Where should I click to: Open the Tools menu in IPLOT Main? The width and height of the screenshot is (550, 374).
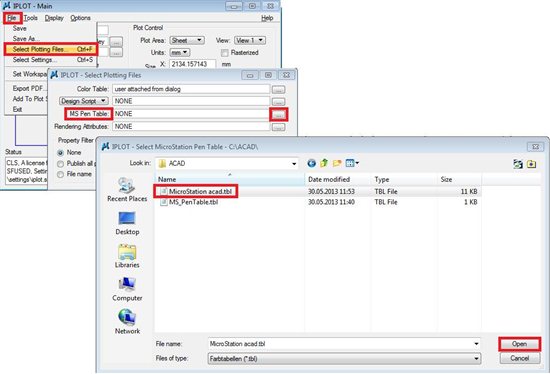point(31,18)
